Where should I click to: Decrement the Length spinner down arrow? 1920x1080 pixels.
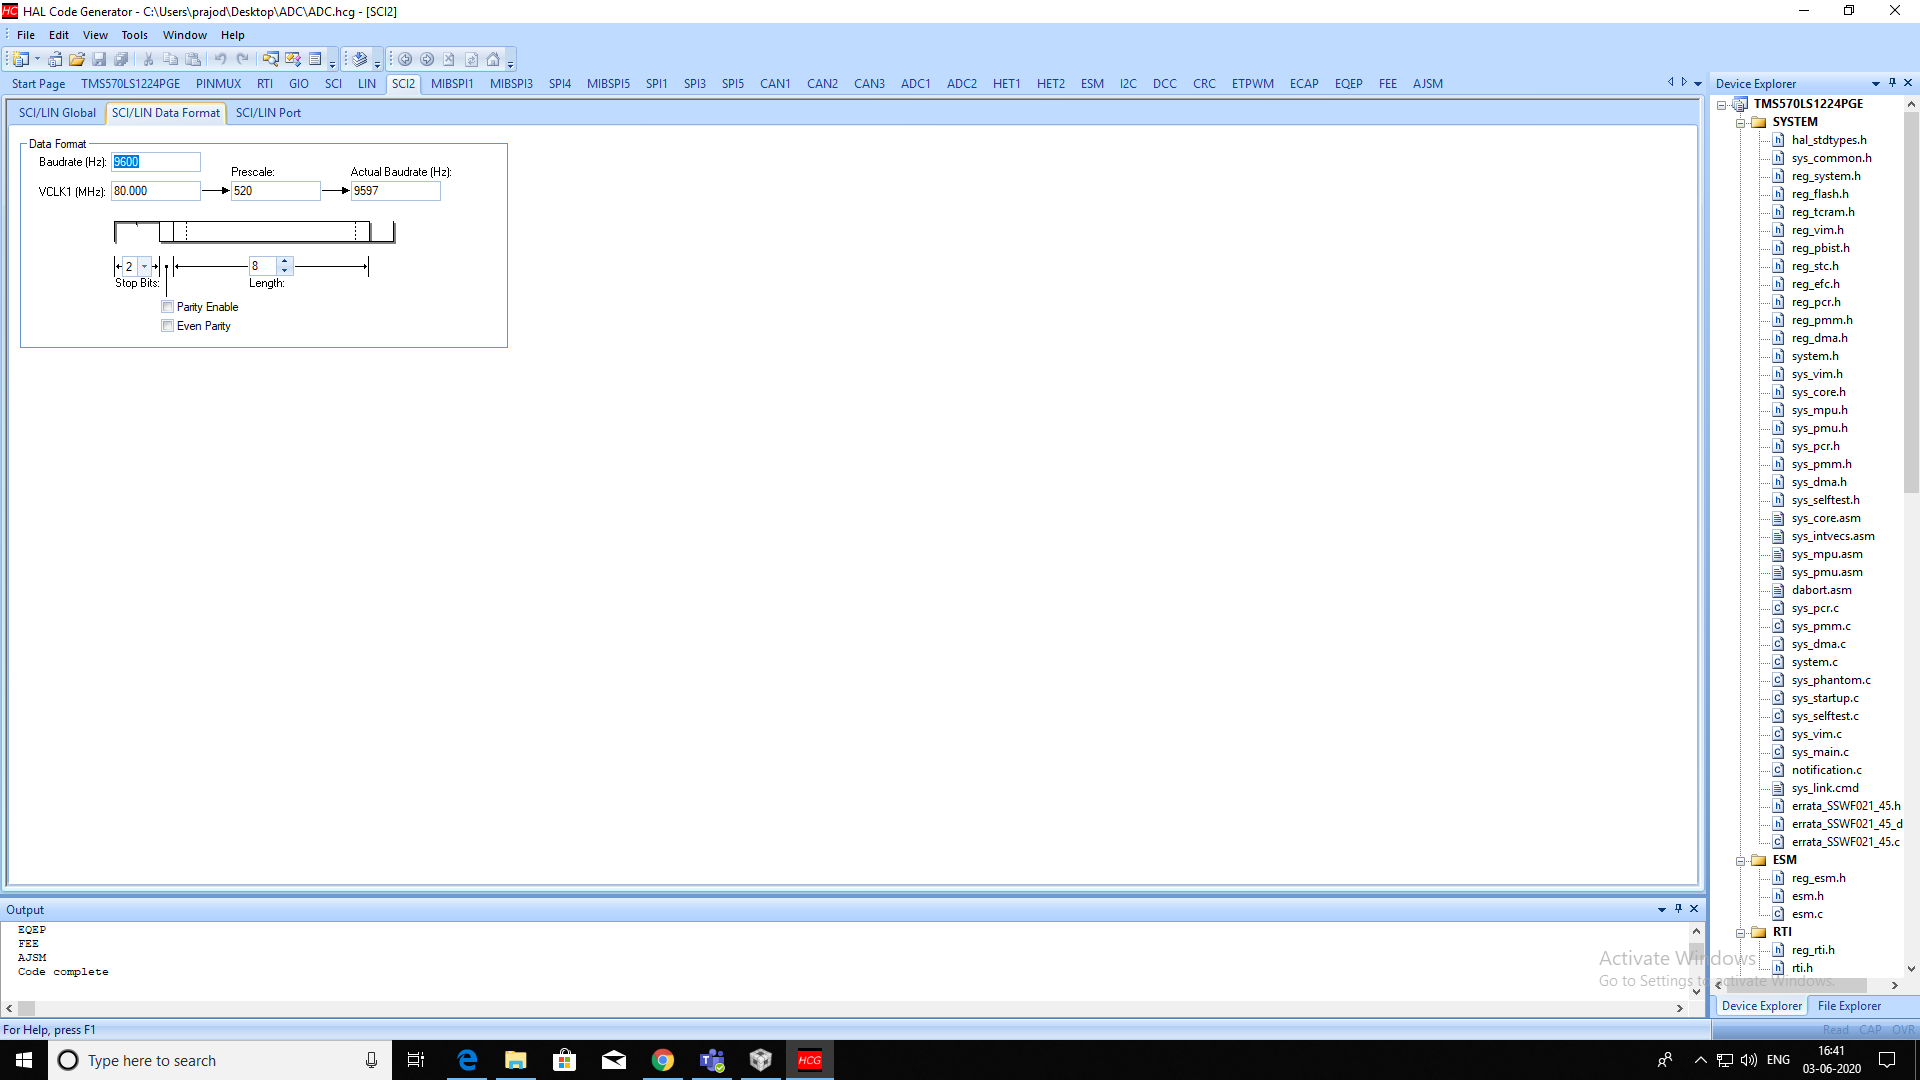[x=285, y=270]
